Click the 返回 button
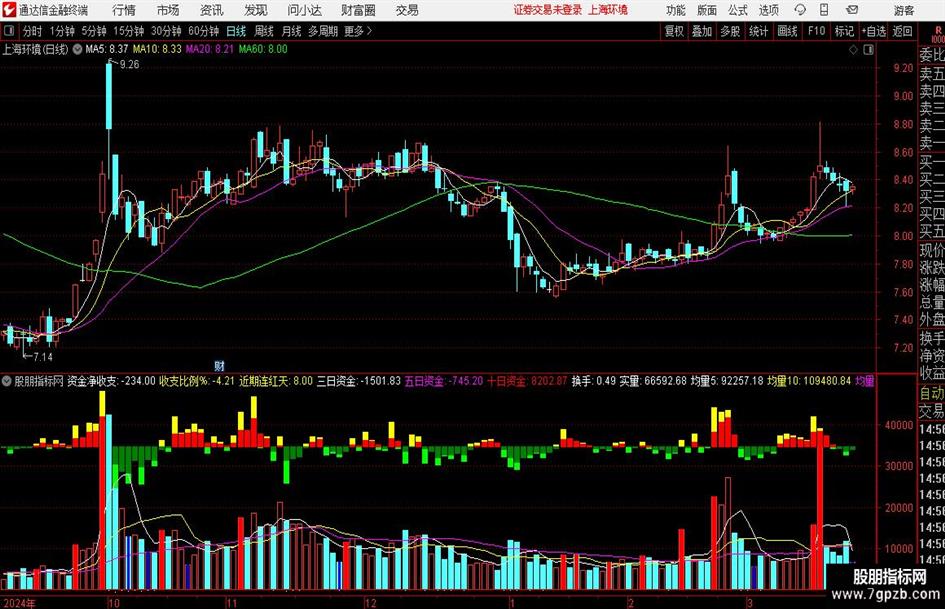This screenshot has height=609, width=945. pos(902,31)
